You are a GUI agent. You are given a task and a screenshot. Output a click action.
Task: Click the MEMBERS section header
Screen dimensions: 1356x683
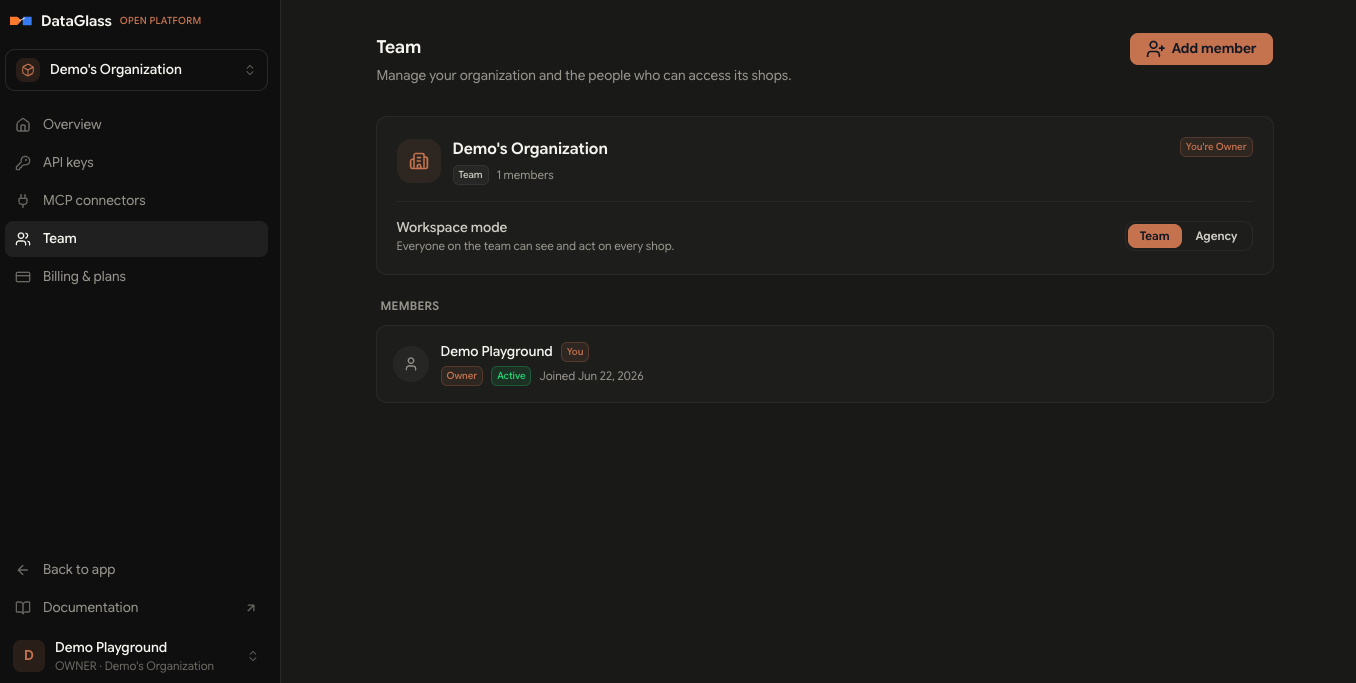coord(410,306)
